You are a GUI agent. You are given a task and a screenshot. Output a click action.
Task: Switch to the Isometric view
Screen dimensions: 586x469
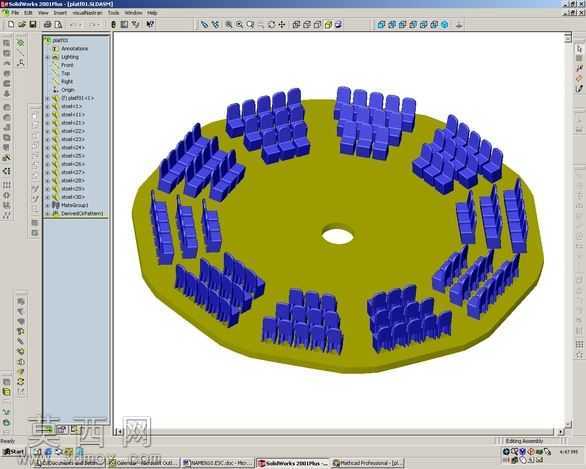coord(444,25)
